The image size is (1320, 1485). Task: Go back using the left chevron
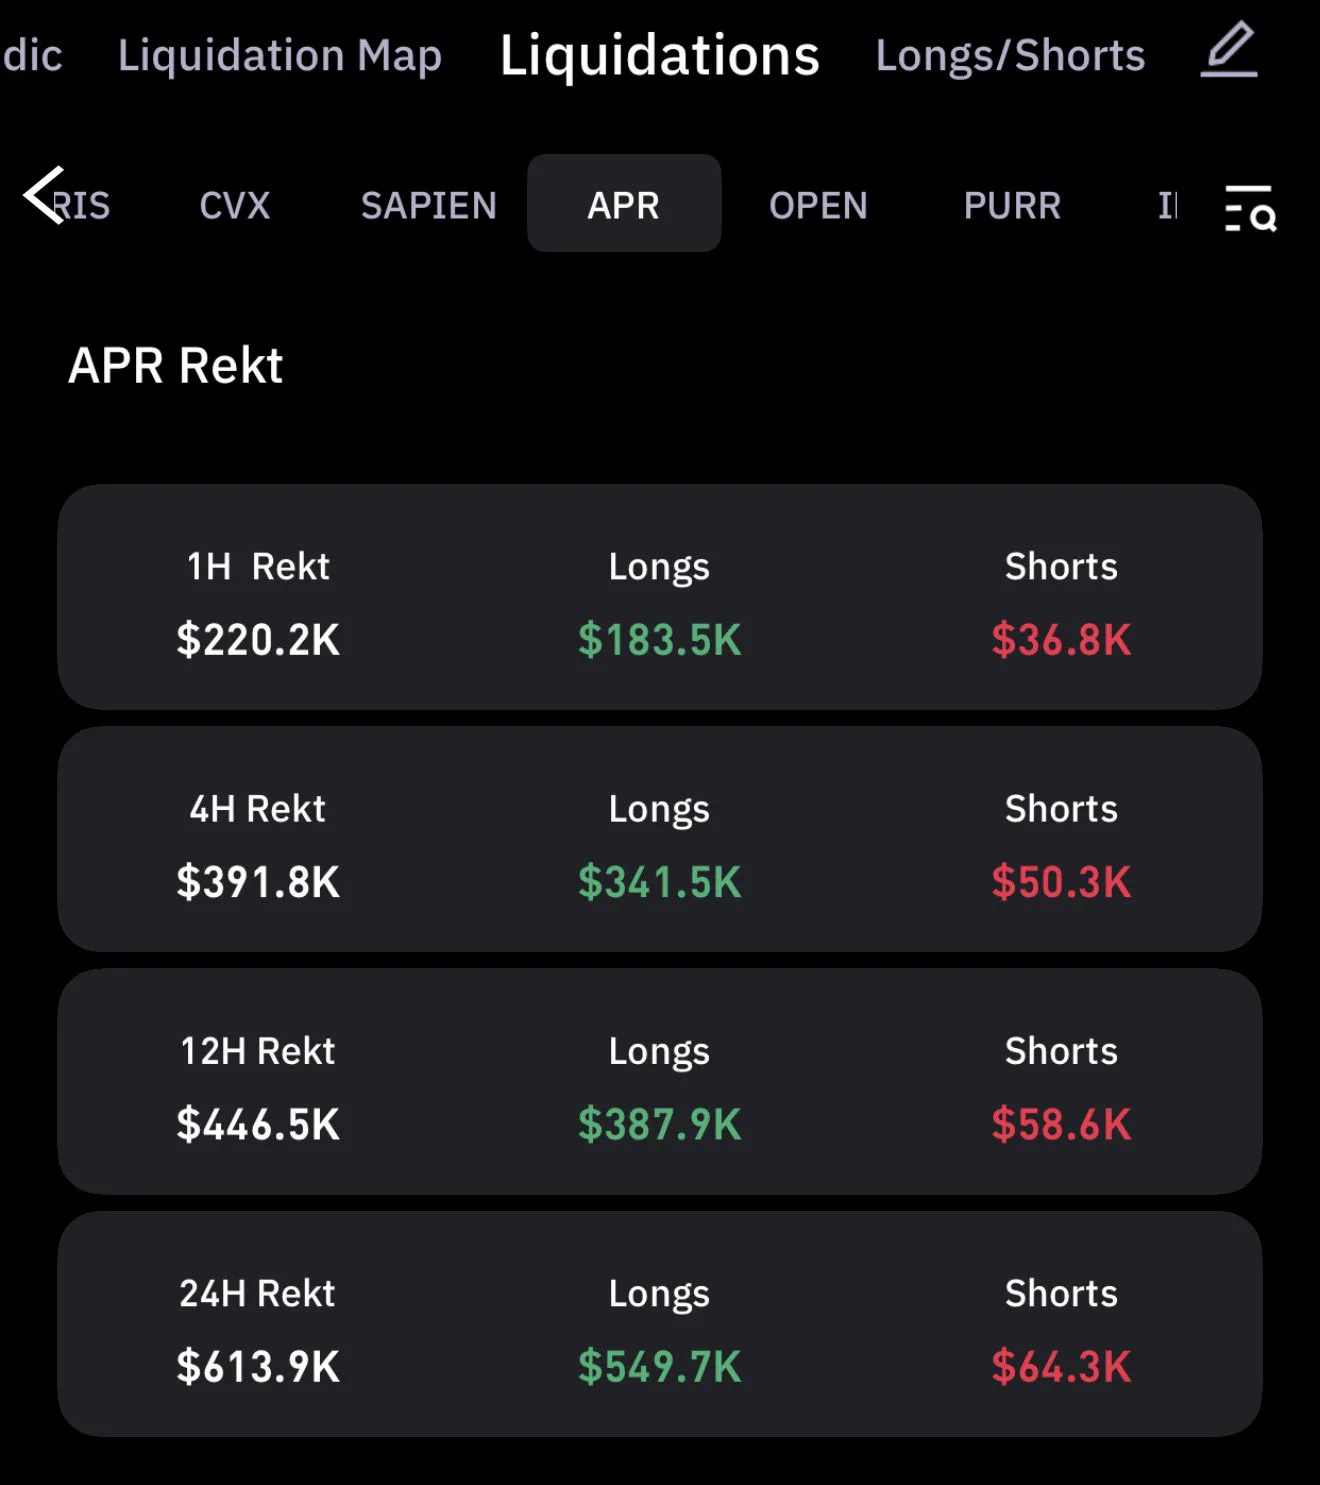pyautogui.click(x=44, y=195)
